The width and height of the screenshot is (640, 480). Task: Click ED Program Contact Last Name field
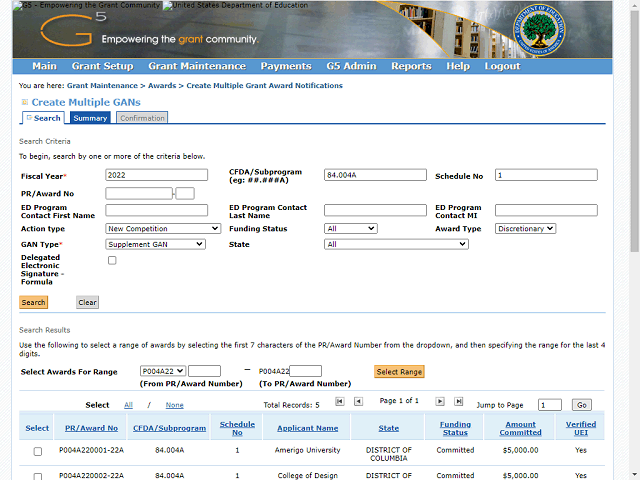click(375, 210)
